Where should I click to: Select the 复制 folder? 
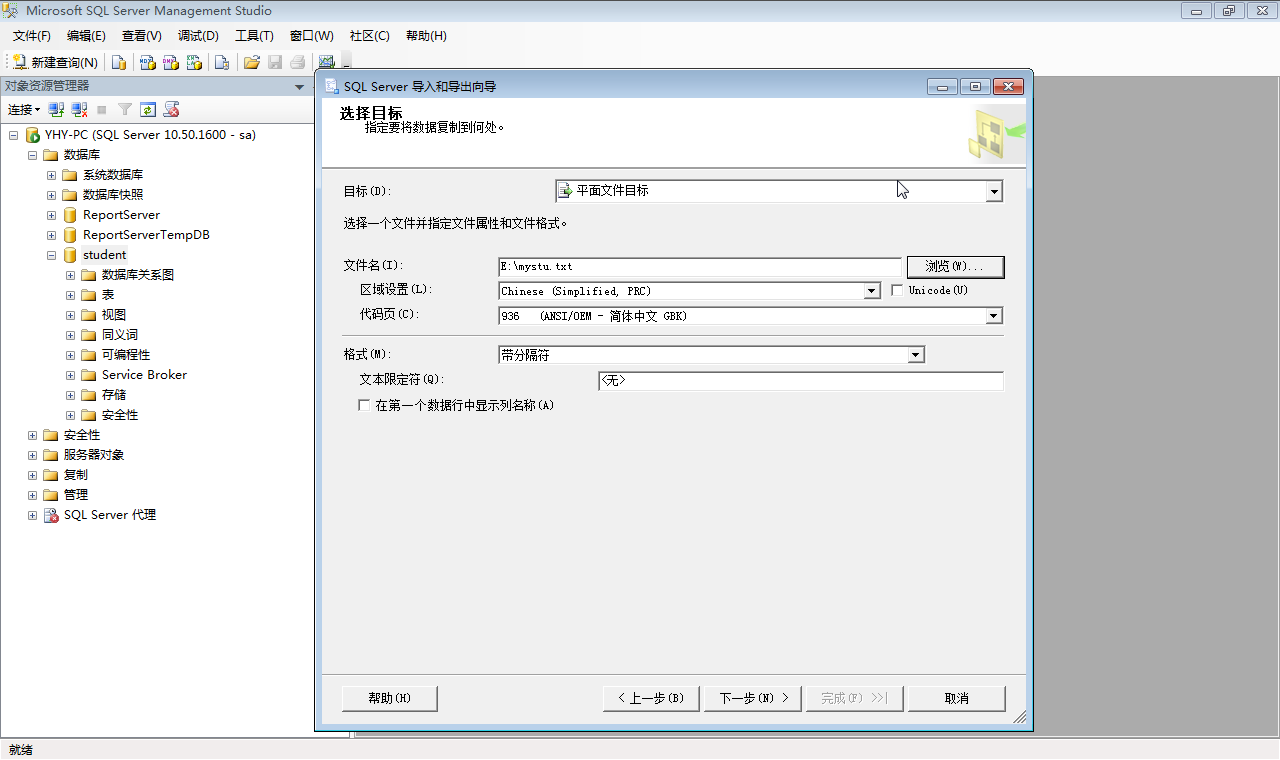coord(75,475)
